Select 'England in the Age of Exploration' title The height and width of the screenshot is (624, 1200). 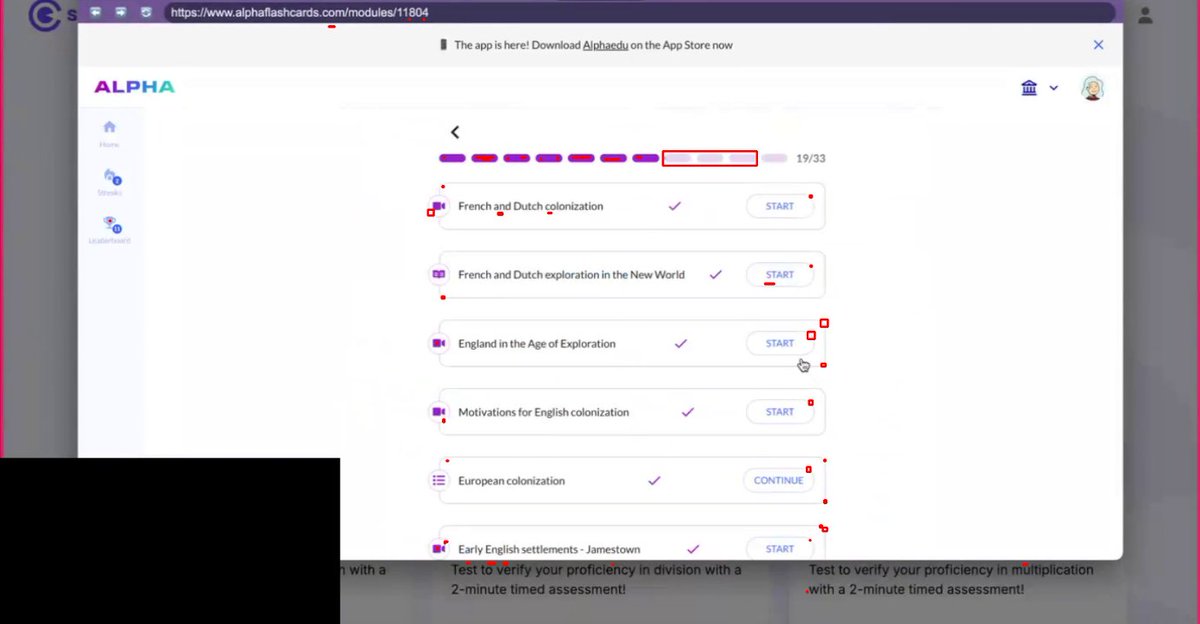pyautogui.click(x=537, y=343)
